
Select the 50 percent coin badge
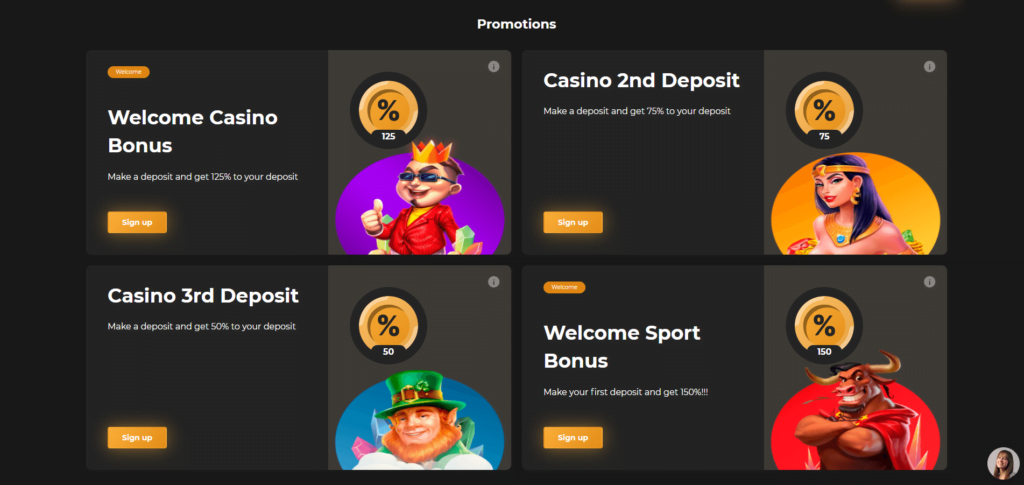388,325
